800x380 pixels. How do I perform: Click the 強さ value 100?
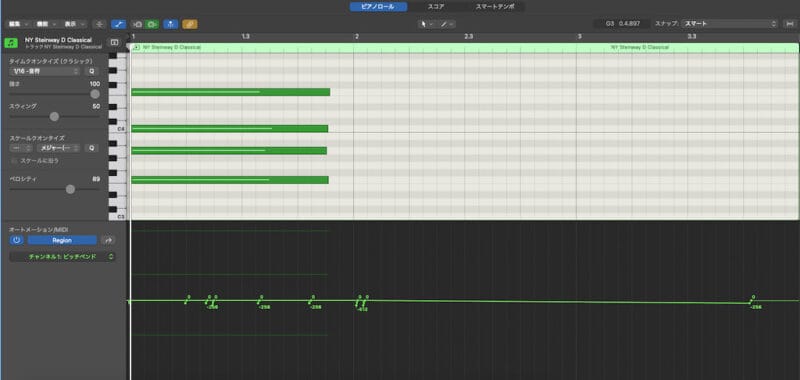95,84
